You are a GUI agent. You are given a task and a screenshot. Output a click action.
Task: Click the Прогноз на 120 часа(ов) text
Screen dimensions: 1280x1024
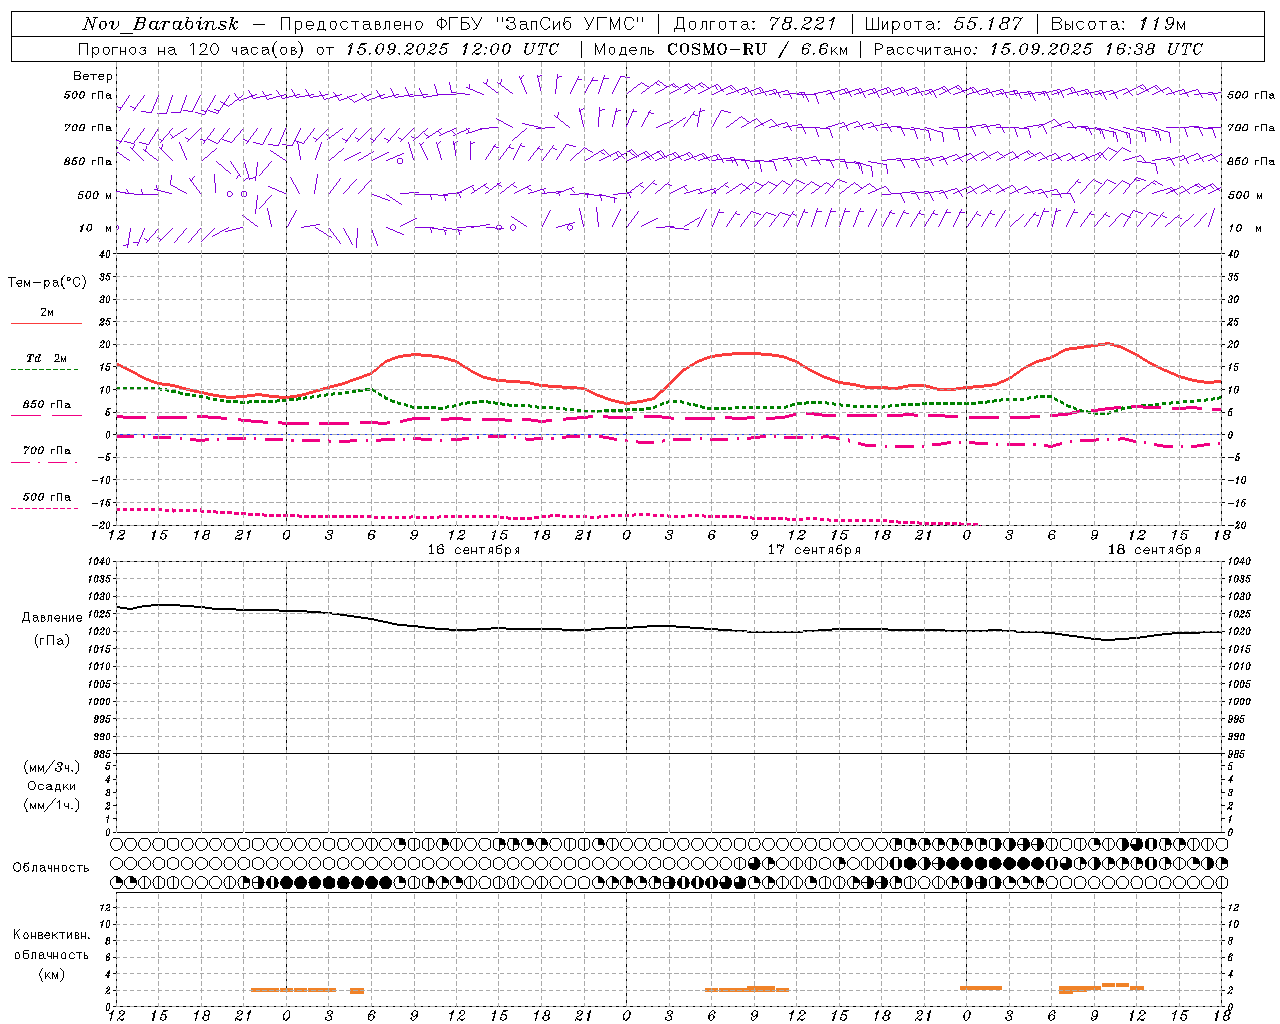[192, 49]
